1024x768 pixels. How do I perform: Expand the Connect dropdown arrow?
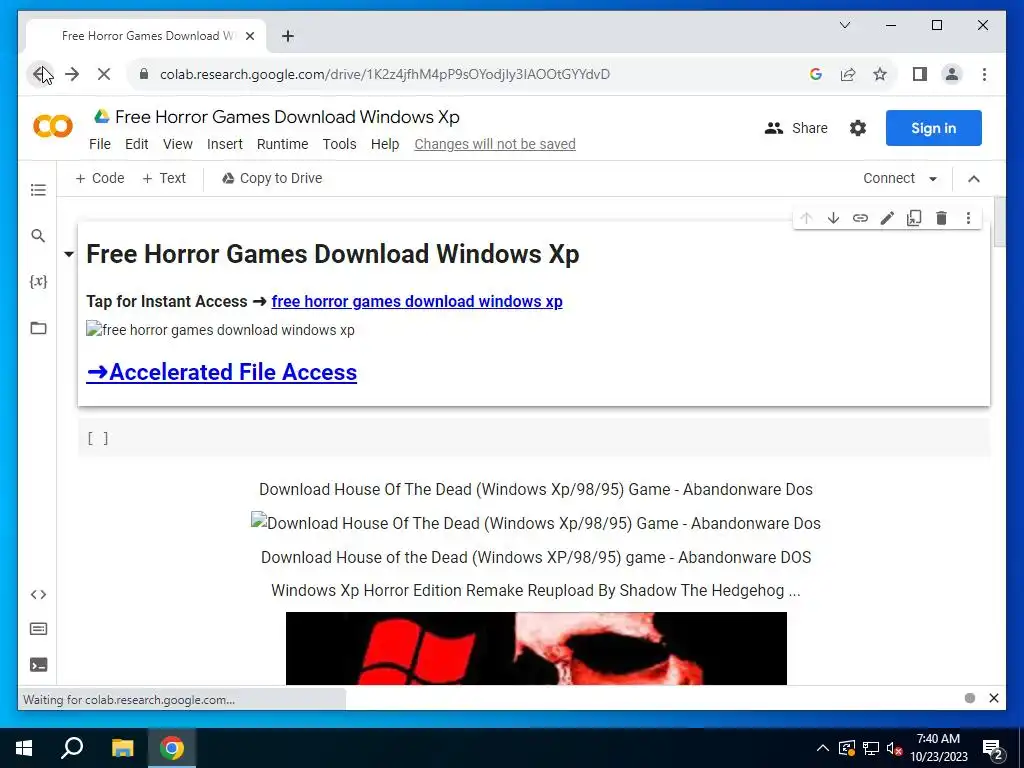[x=933, y=179]
